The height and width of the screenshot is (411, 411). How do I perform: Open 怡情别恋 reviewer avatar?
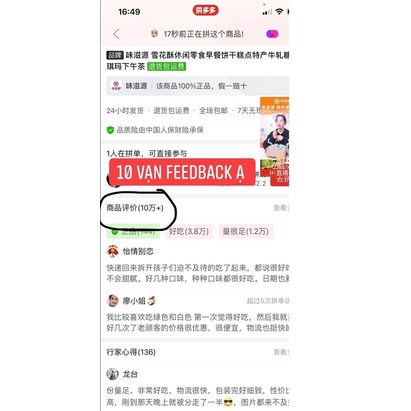113,251
